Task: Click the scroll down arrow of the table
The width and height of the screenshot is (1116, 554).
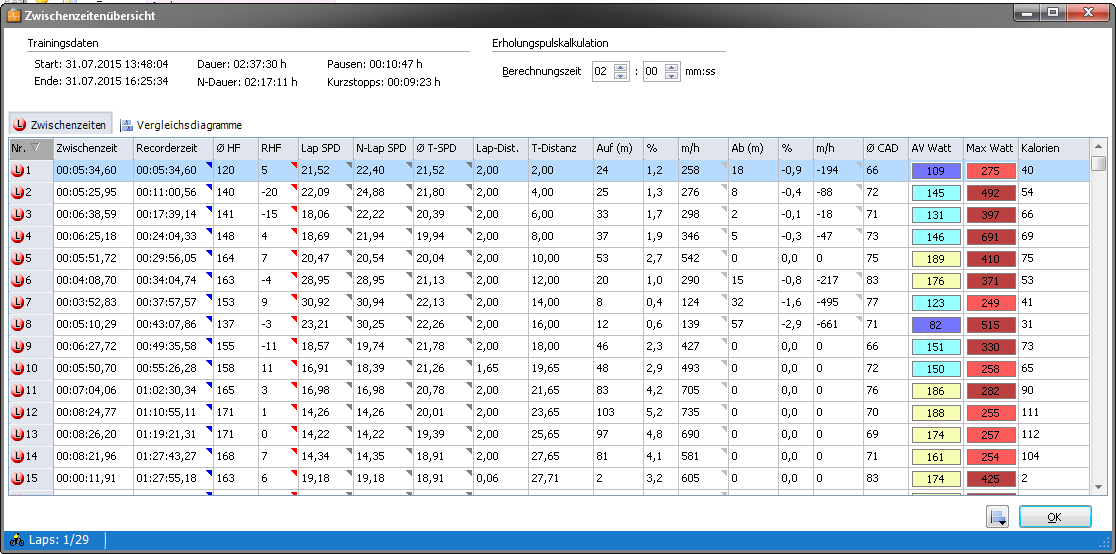Action: click(1099, 486)
